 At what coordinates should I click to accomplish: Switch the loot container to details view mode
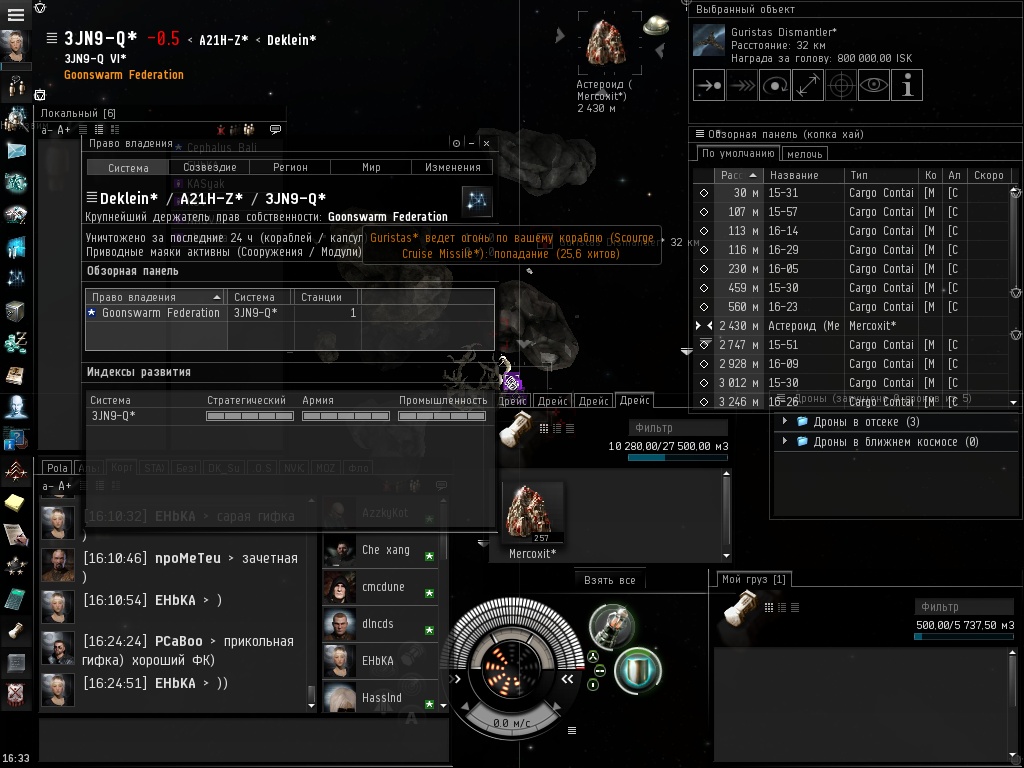tap(557, 428)
